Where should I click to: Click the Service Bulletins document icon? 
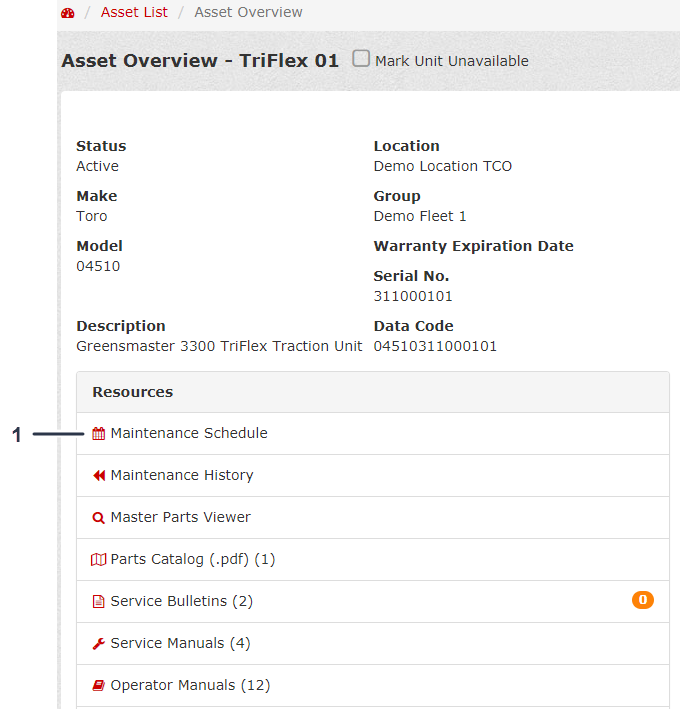click(x=99, y=602)
